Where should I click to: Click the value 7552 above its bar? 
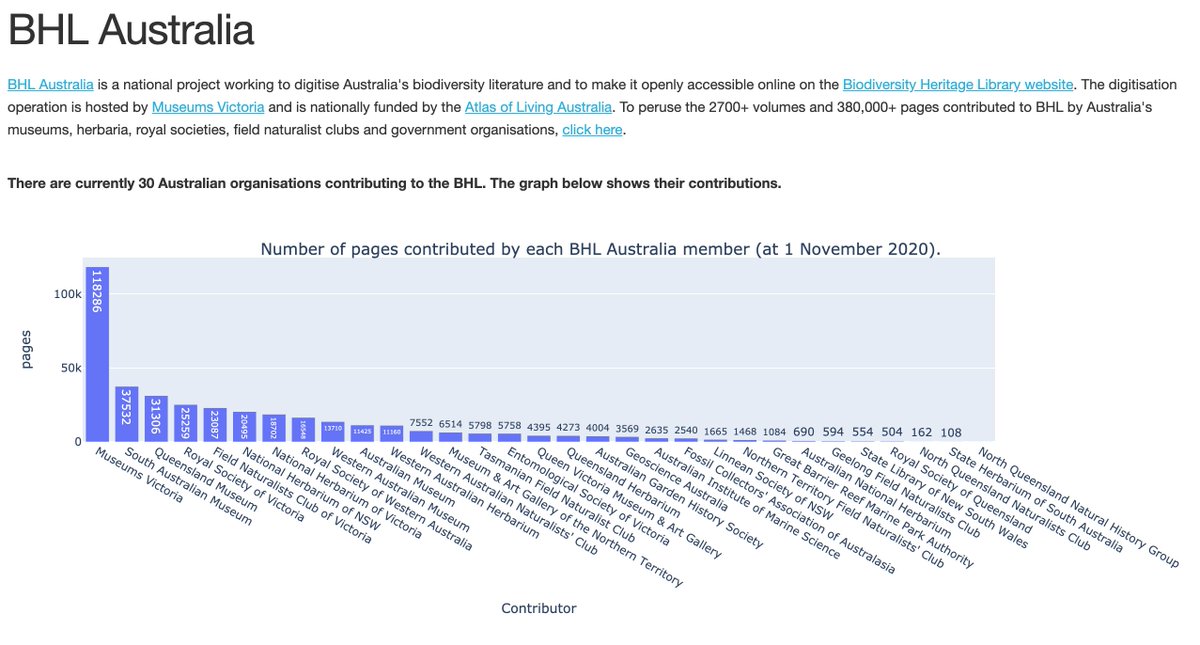coord(421,423)
